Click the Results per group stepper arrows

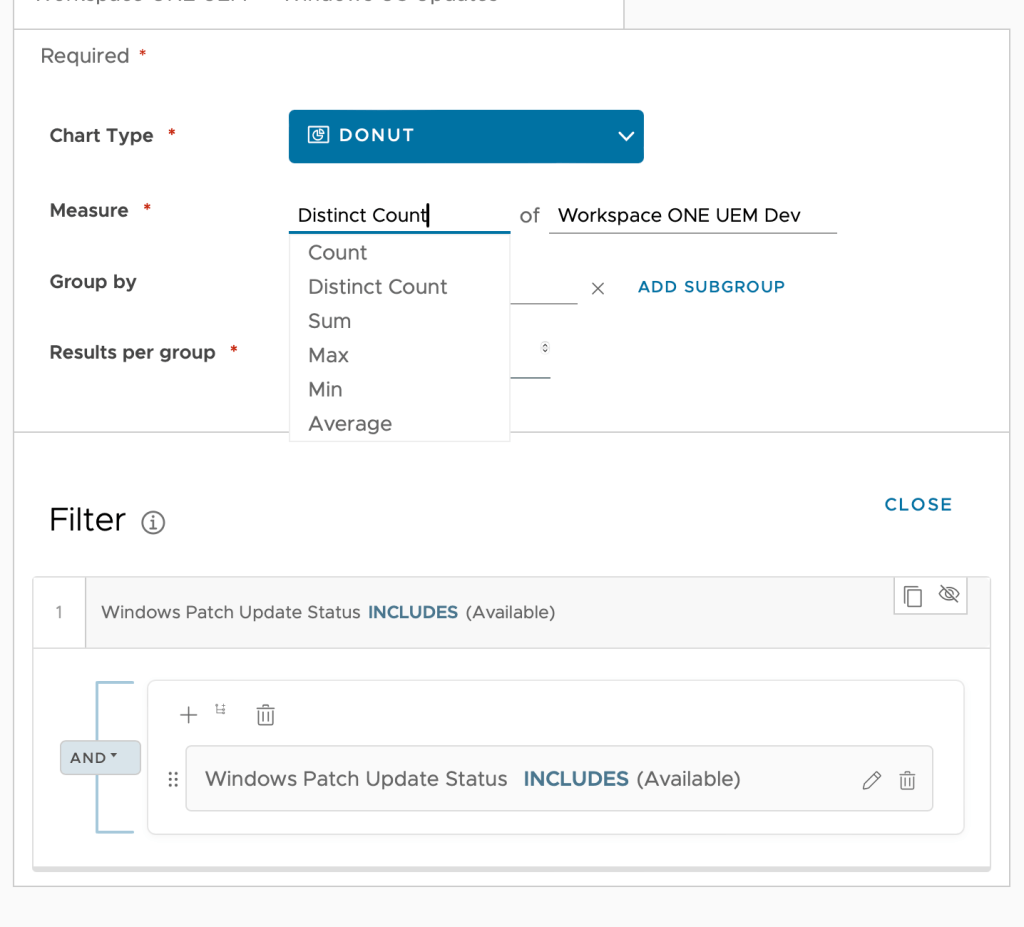(x=544, y=348)
